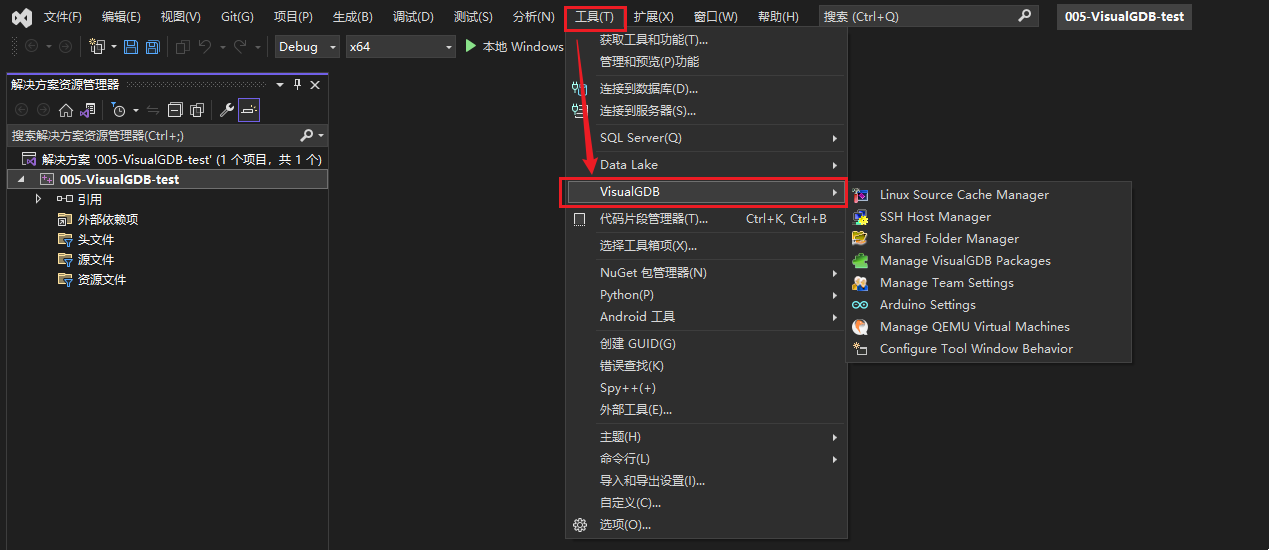1269x550 pixels.
Task: Click the 005-VisualGDB-test title button
Action: tap(1124, 17)
